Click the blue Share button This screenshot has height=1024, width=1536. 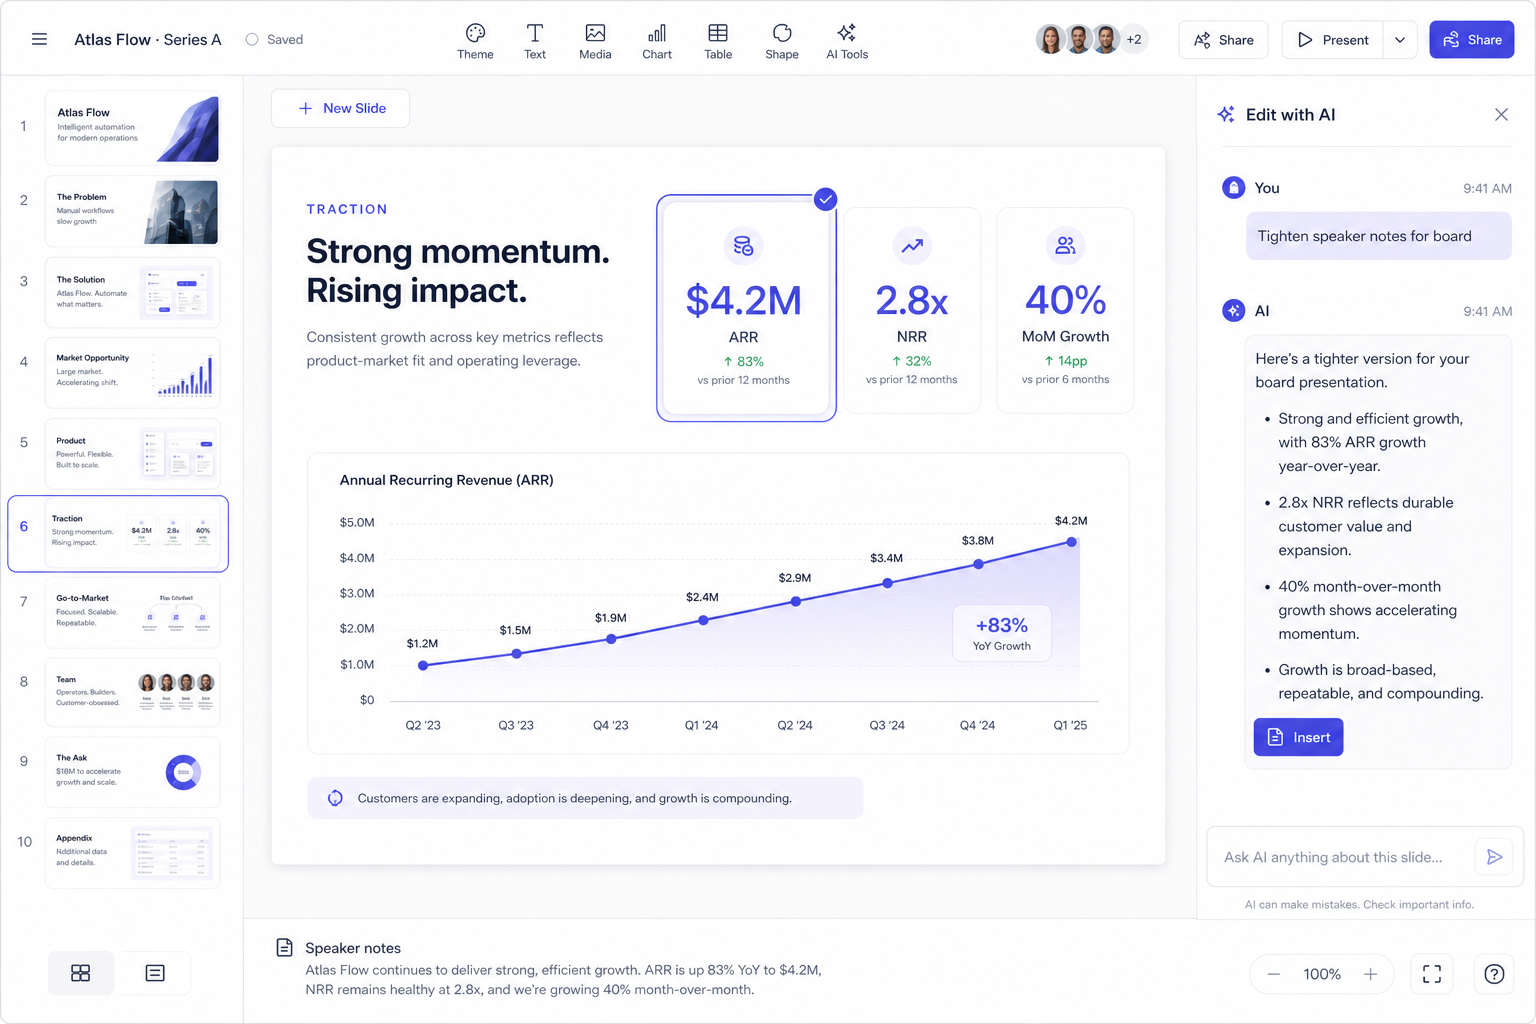coord(1472,40)
